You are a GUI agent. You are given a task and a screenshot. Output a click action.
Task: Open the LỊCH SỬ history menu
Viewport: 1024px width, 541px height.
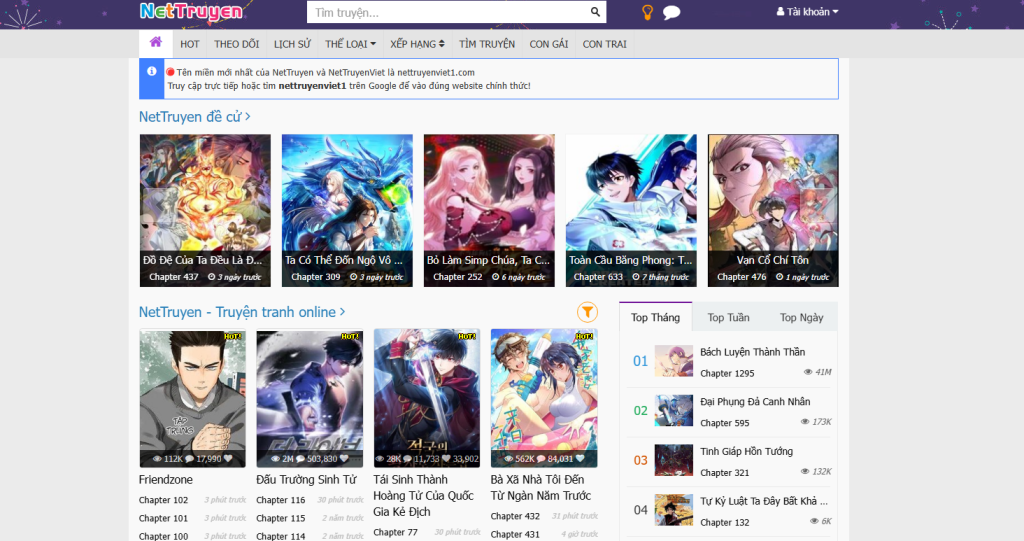tap(292, 44)
